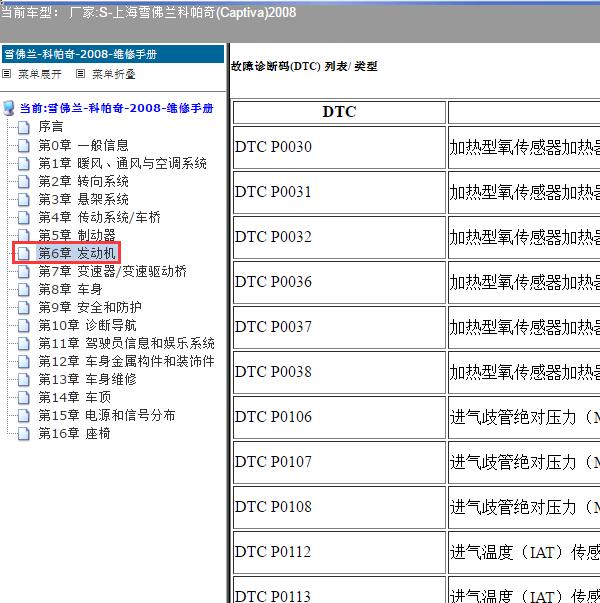
Task: Open 第14章 车顶 chapter
Action: click(x=75, y=397)
